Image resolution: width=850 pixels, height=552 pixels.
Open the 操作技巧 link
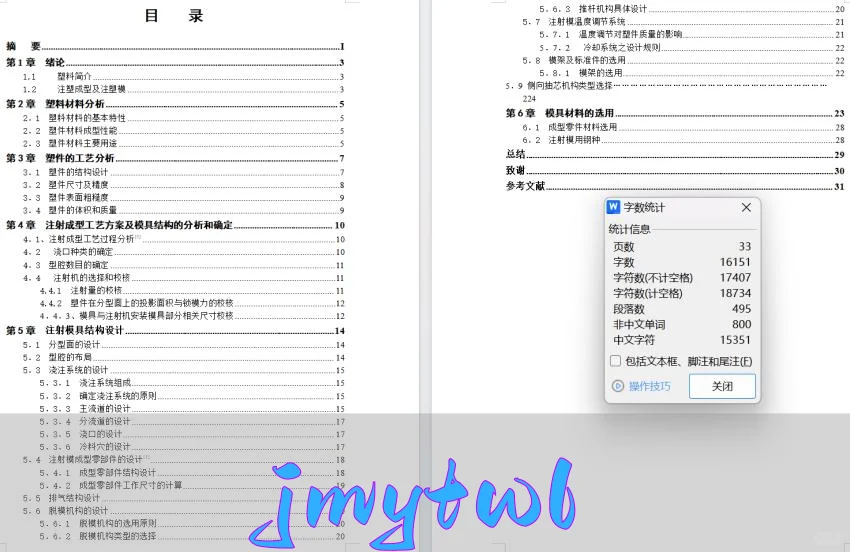tap(649, 386)
